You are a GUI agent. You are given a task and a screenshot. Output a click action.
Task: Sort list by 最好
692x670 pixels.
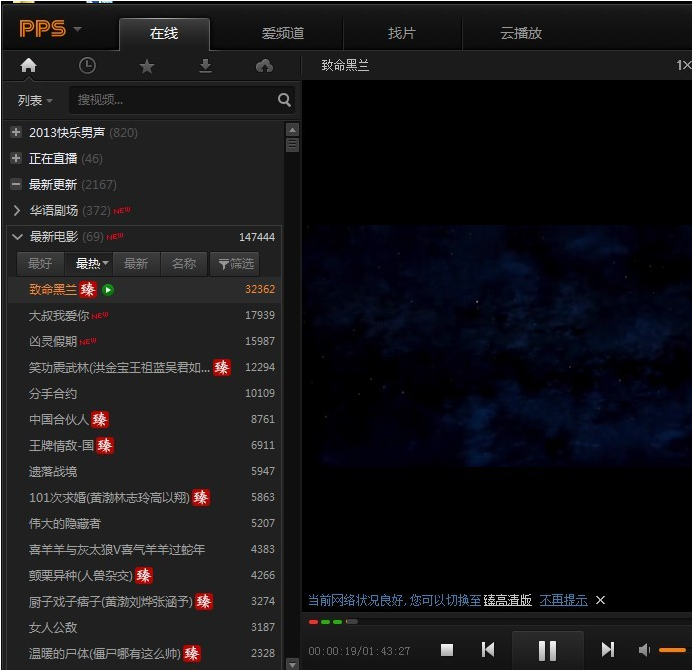(40, 264)
